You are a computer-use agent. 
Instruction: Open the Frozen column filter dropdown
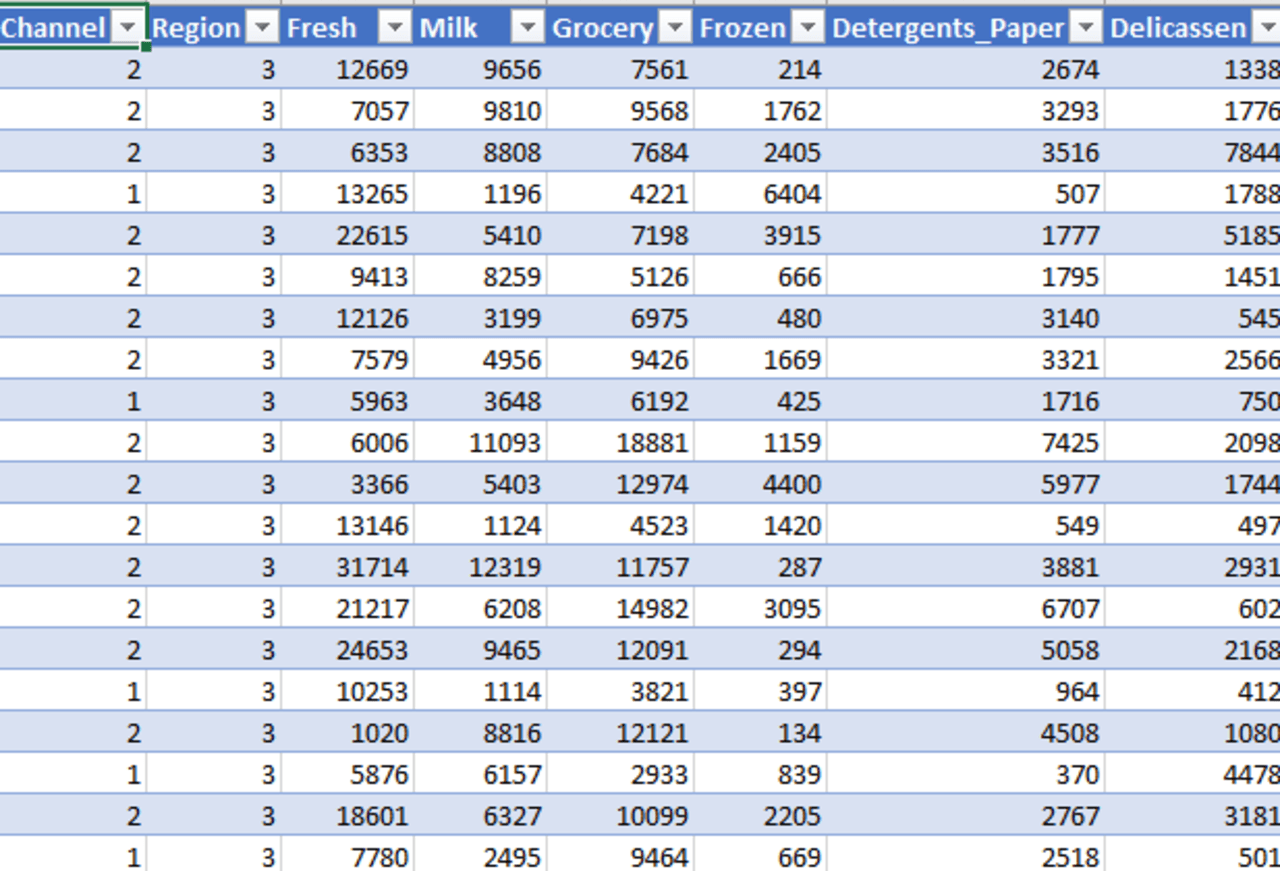click(807, 28)
